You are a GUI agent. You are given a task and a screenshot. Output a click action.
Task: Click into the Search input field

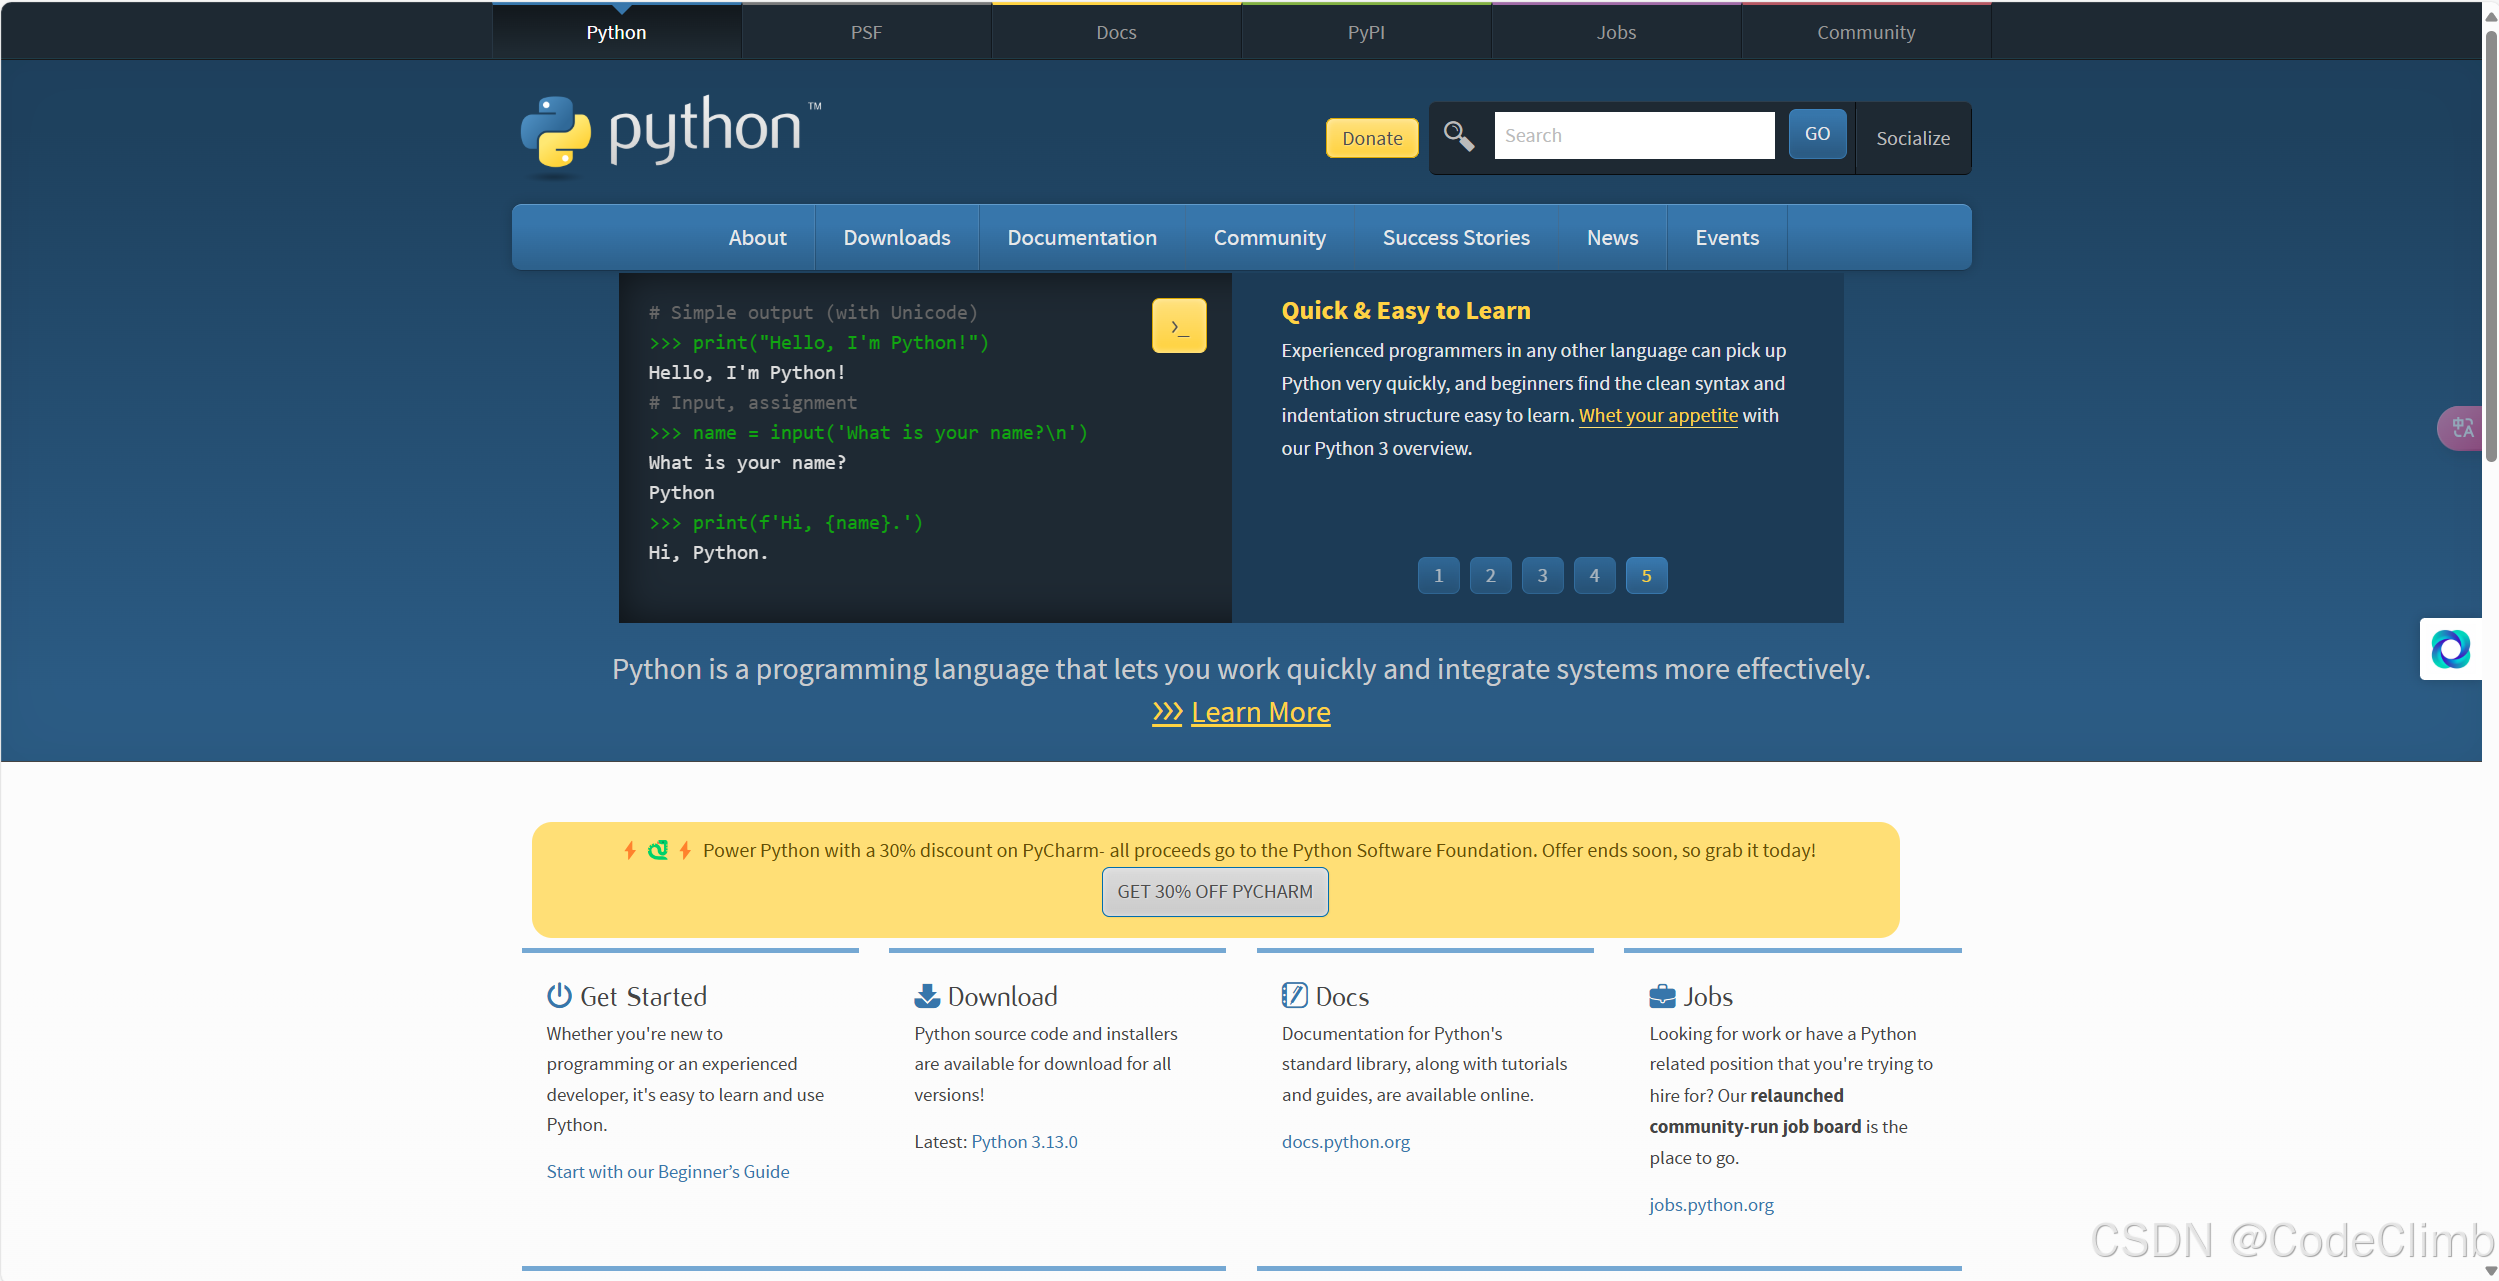click(x=1633, y=136)
